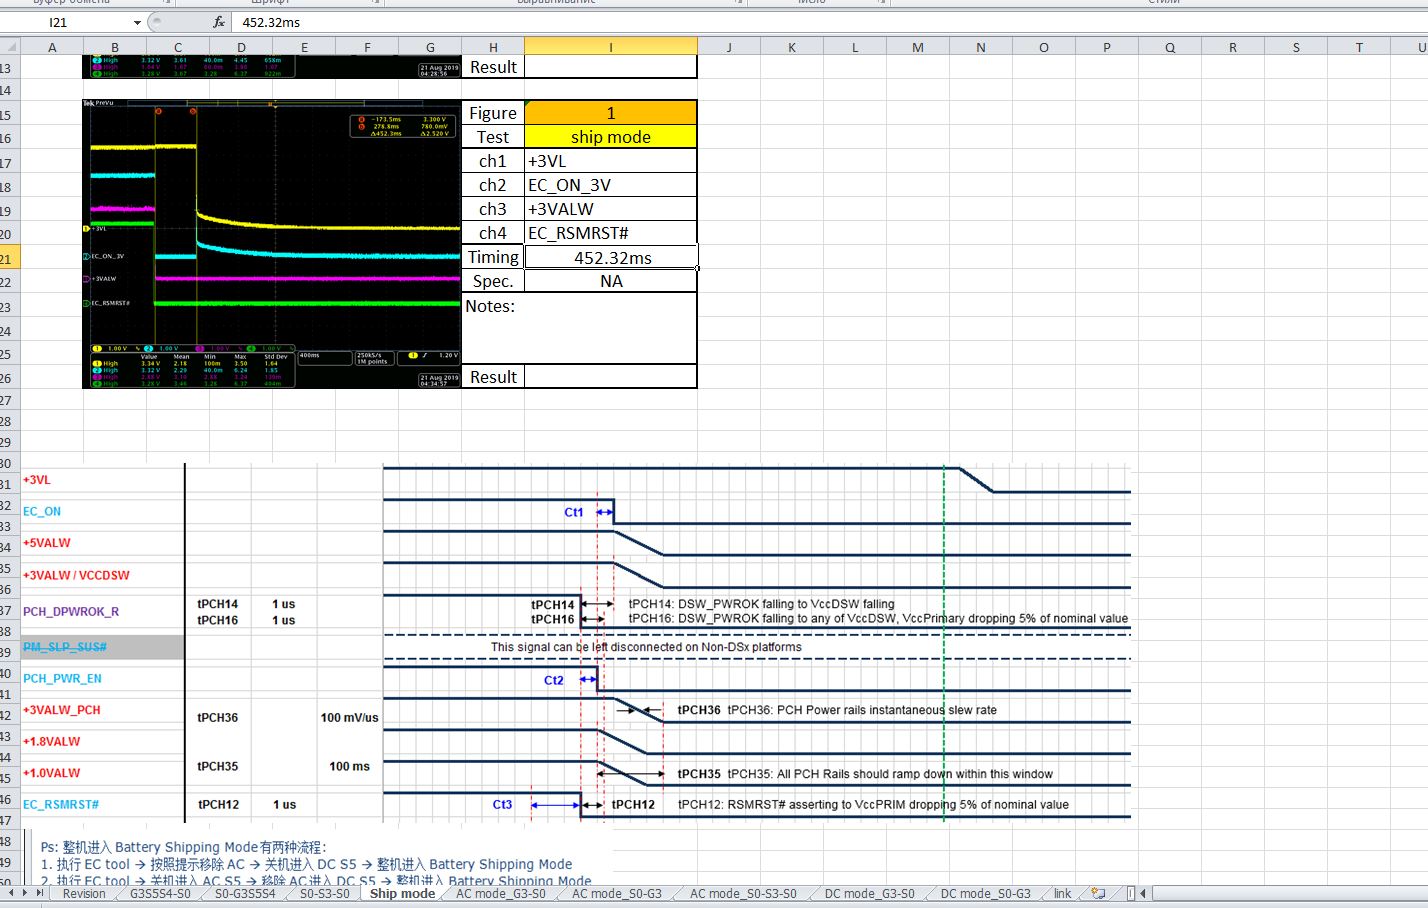Open the AC mode_G3-S0 sheet tab

click(500, 894)
